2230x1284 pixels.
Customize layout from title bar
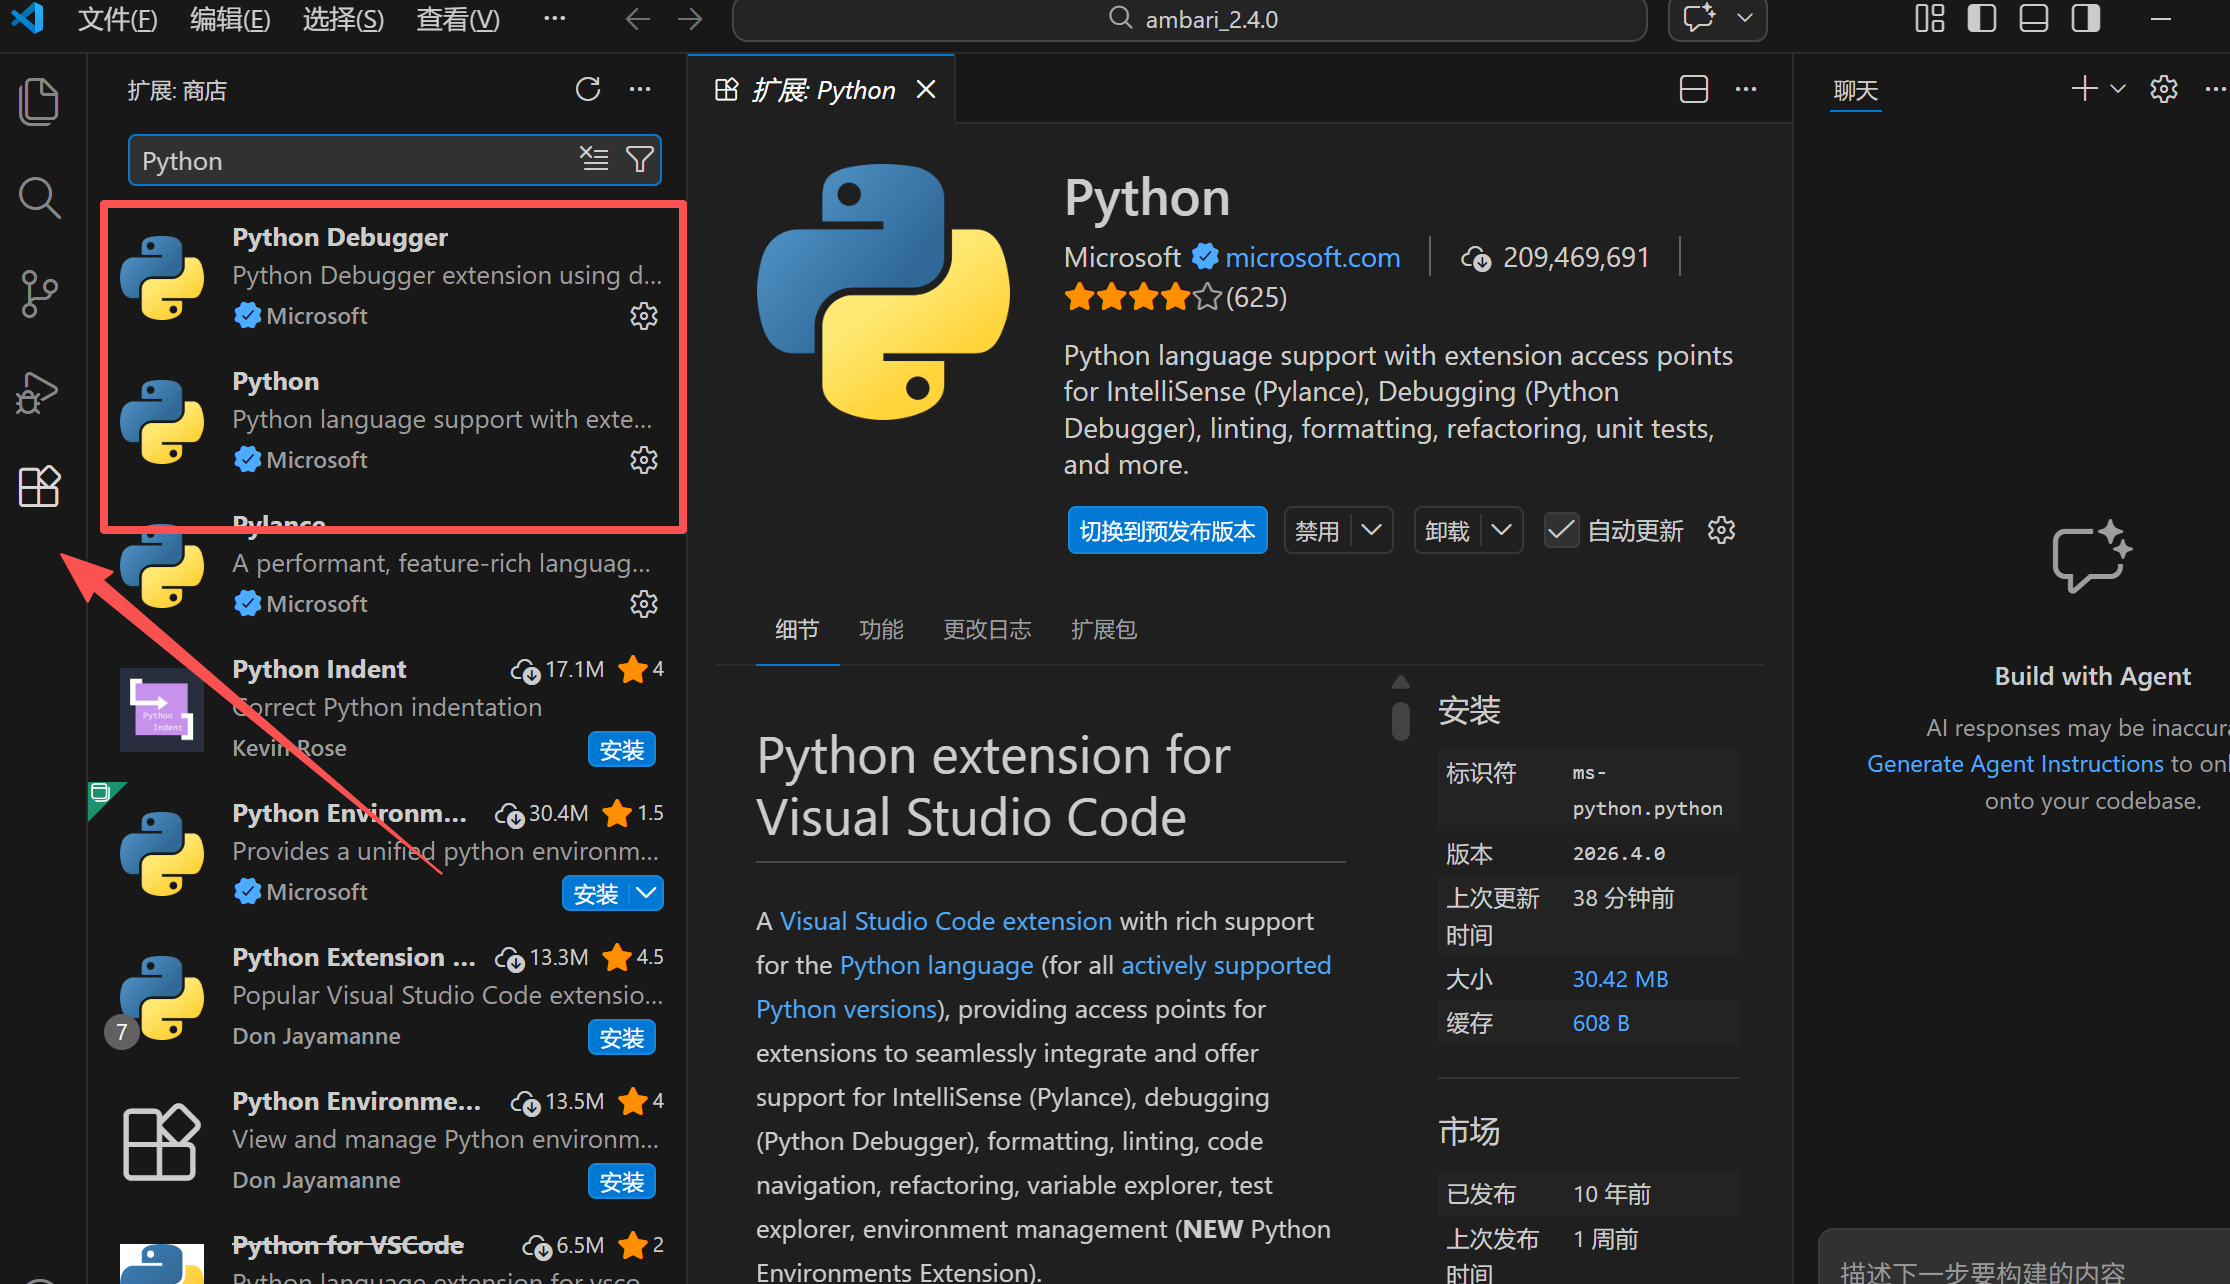(1930, 19)
